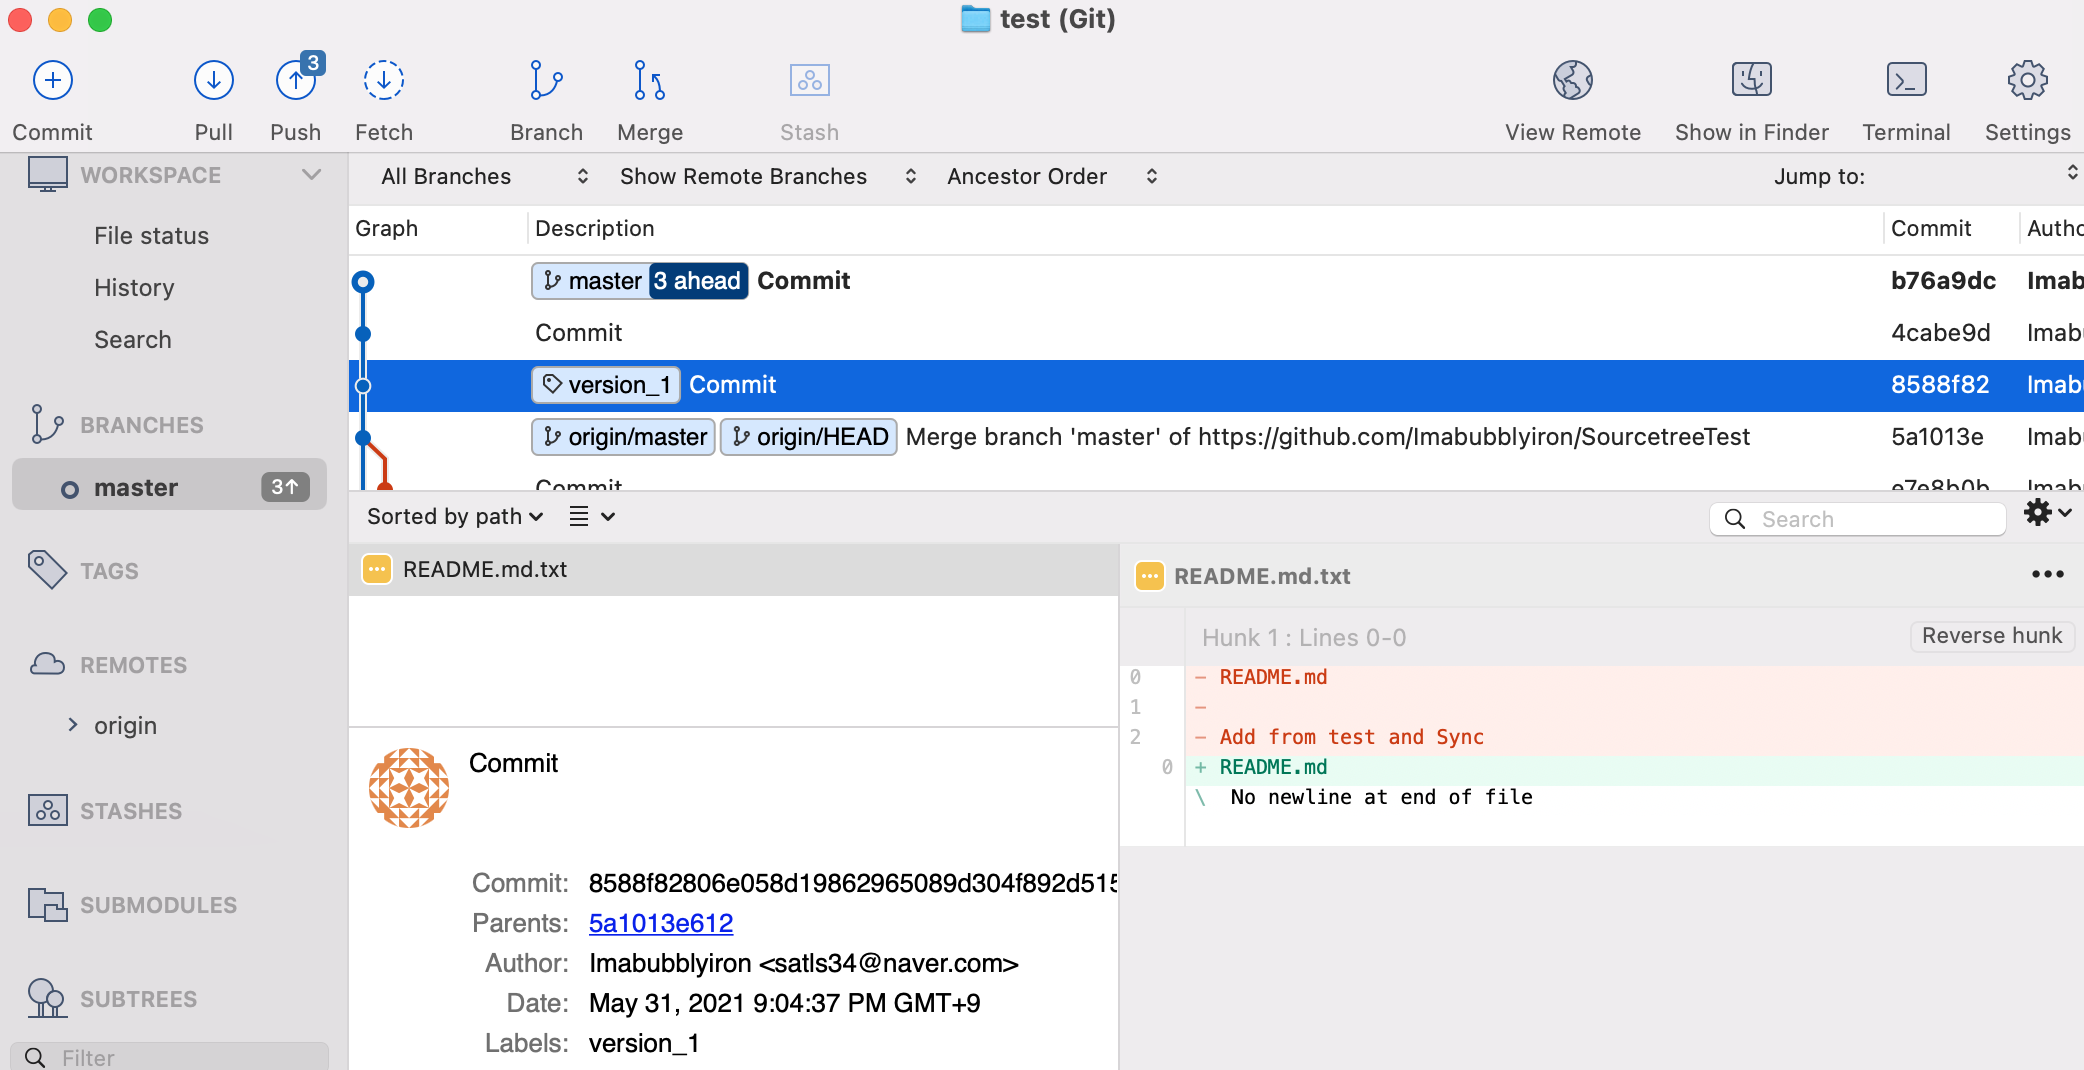Open the diff options gear dropdown

[x=2047, y=513]
